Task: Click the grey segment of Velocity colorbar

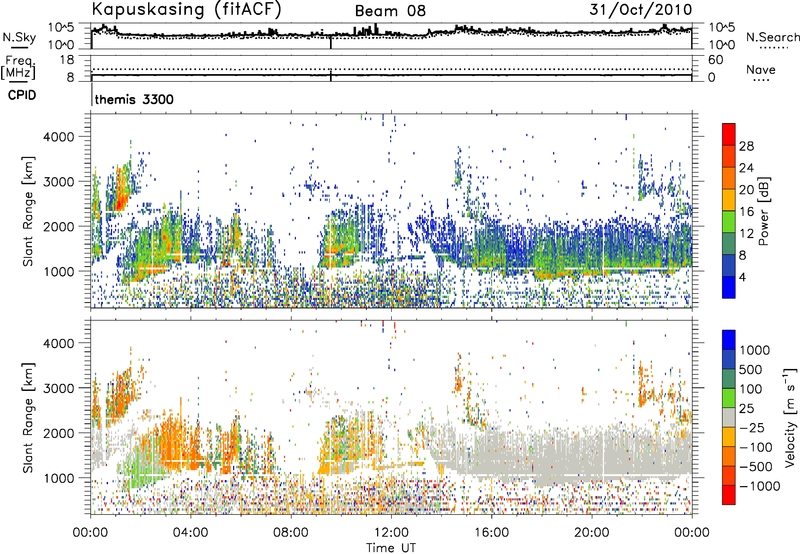Action: pyautogui.click(x=729, y=417)
